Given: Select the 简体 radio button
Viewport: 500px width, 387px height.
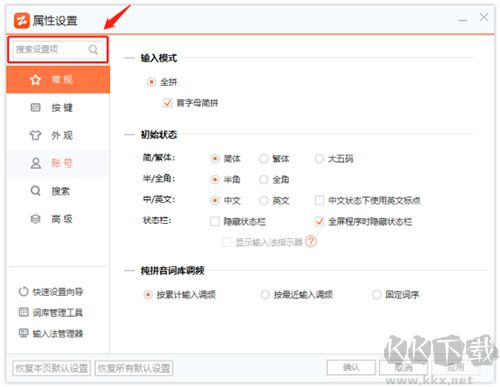Looking at the screenshot, I should tap(215, 159).
